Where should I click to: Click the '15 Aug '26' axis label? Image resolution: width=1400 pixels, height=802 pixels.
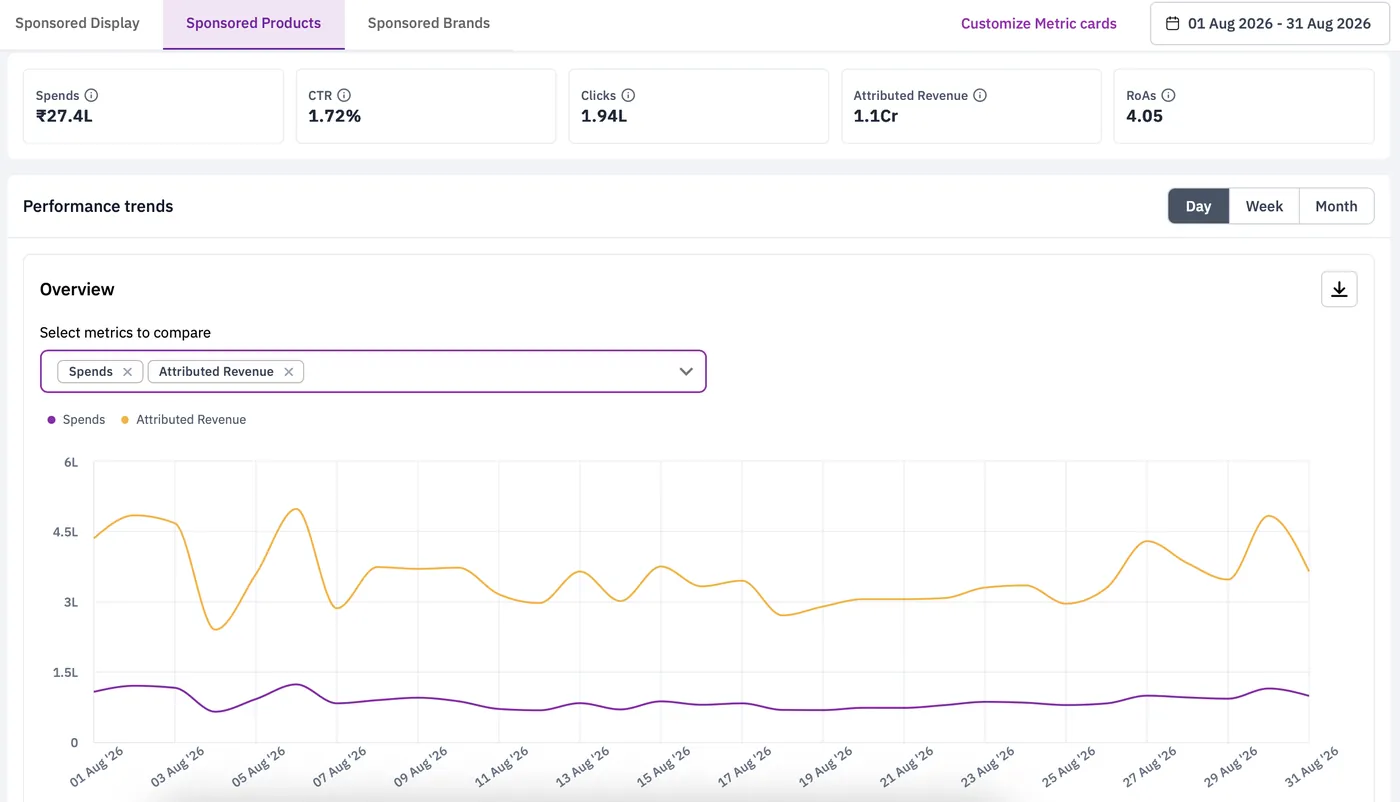coord(664,768)
